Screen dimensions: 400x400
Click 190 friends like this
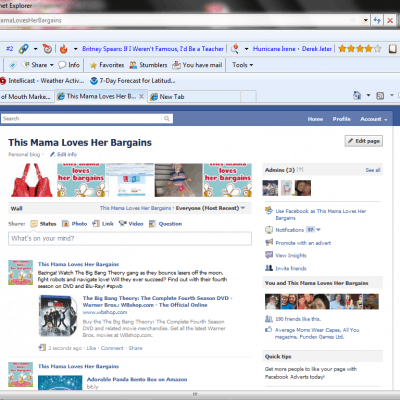pyautogui.click(x=298, y=319)
